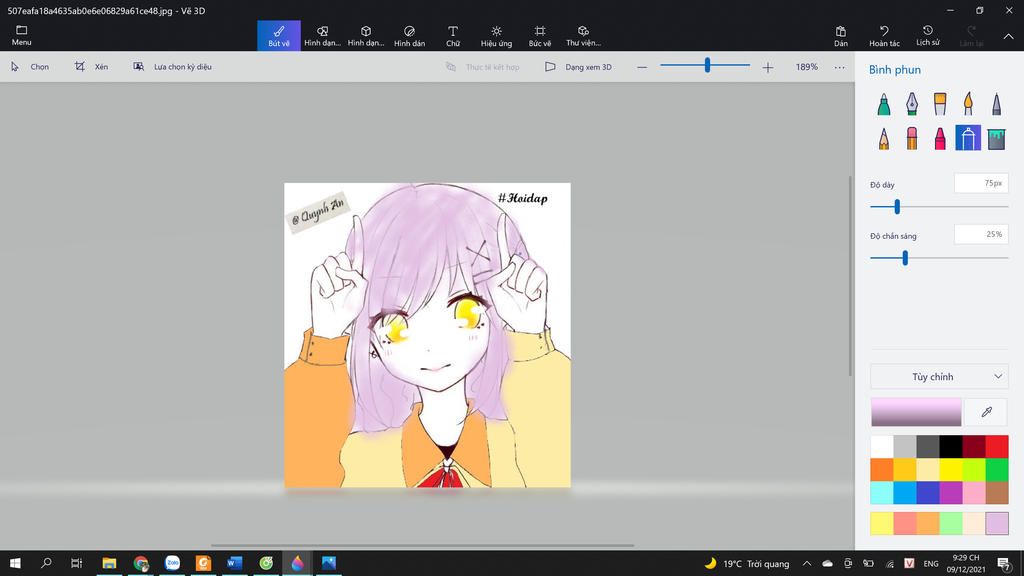Viewport: 1024px width, 576px height.
Task: Select the Oil brush
Action: tap(940, 103)
